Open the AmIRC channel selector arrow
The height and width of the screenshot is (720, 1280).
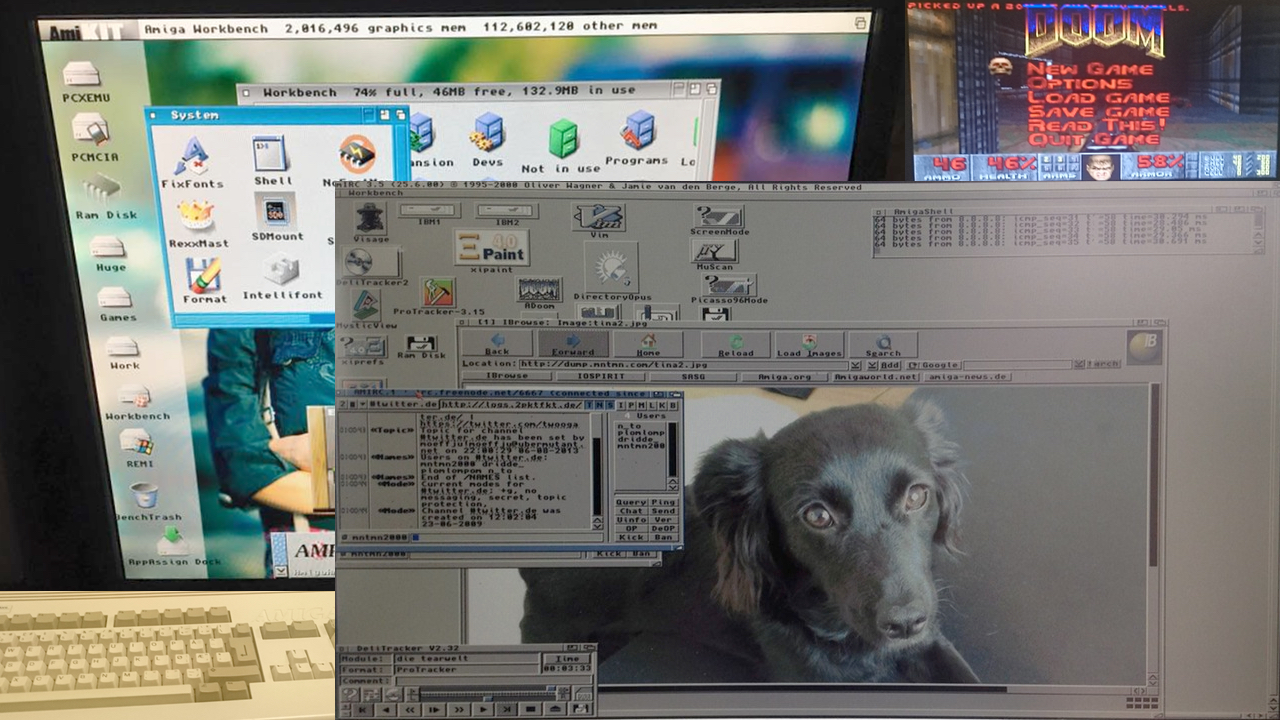[362, 405]
